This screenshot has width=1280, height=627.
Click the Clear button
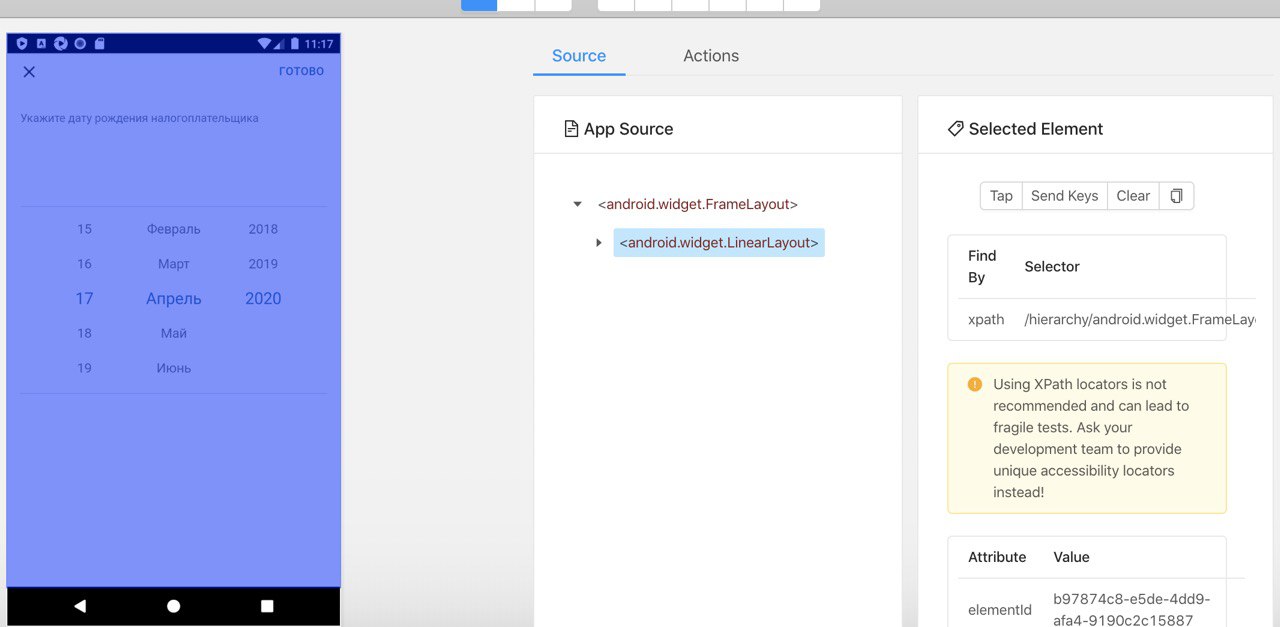(x=1133, y=196)
